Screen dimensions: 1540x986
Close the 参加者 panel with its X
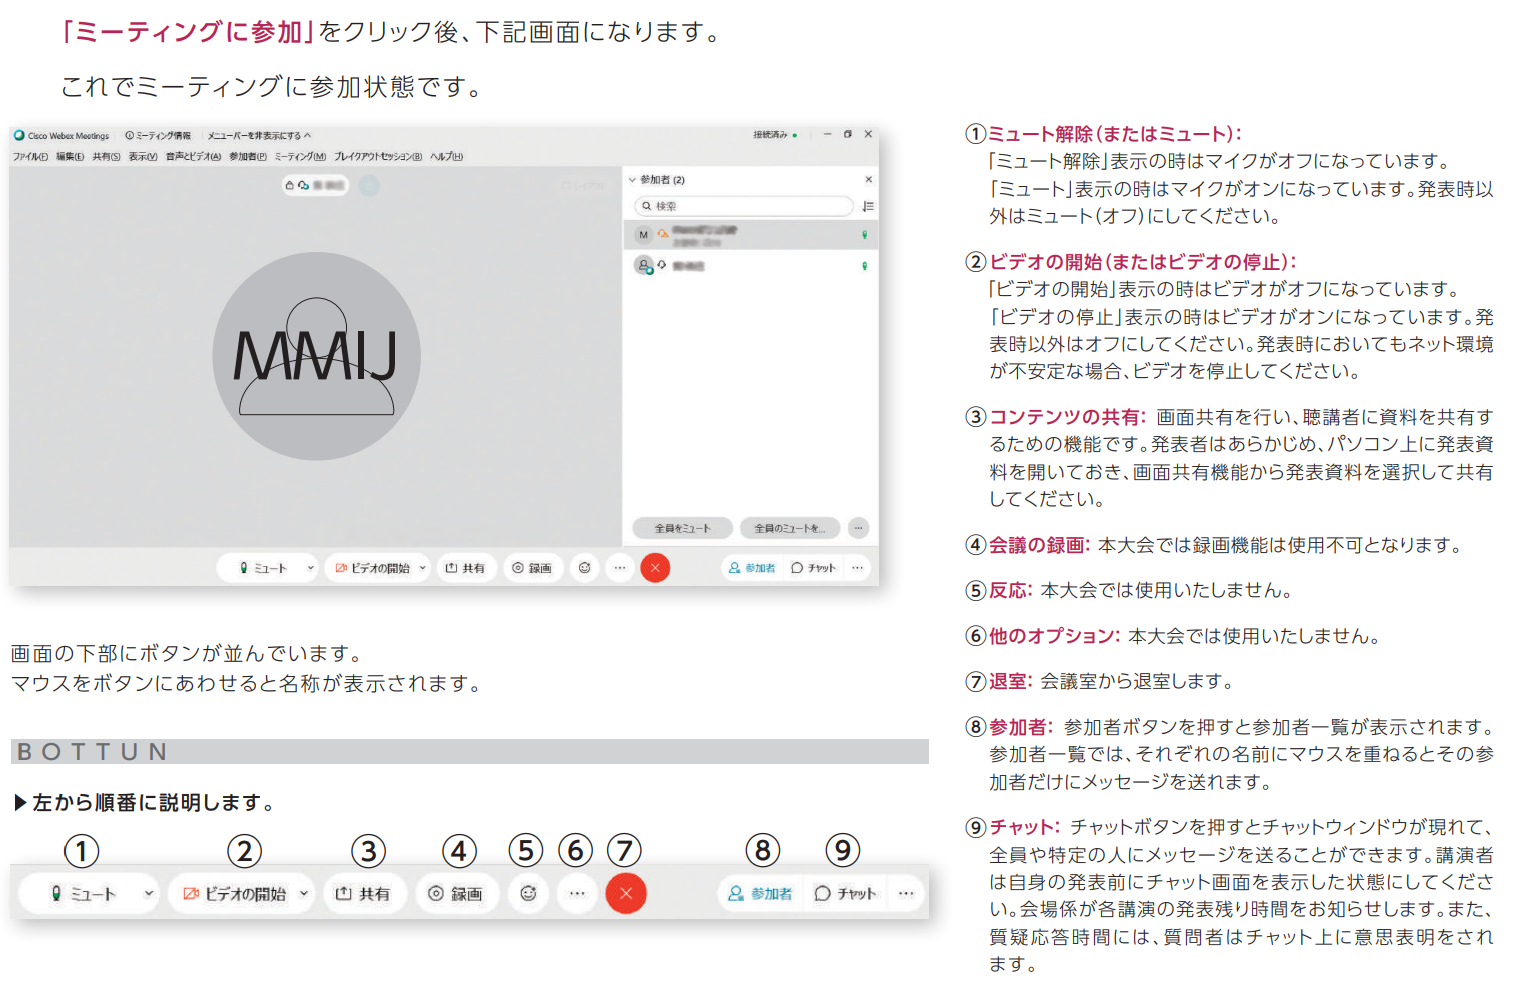pos(868,180)
